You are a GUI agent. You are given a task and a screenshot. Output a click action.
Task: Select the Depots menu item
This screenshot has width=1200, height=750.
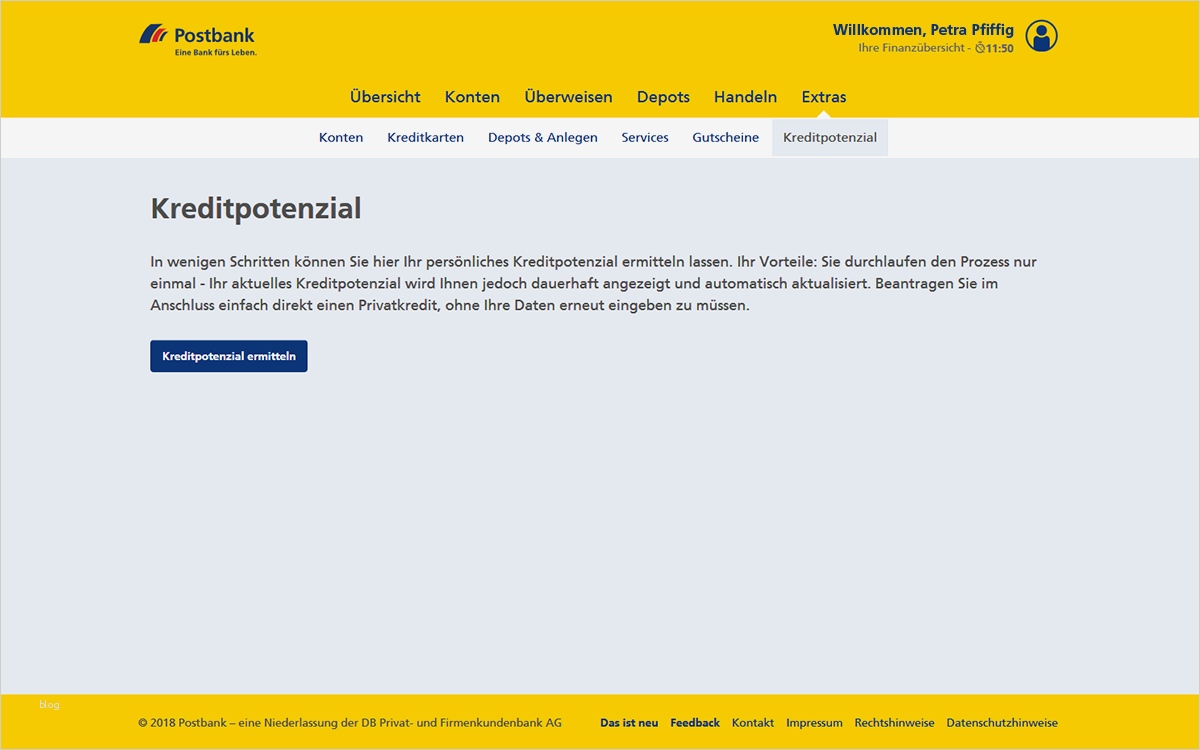663,96
